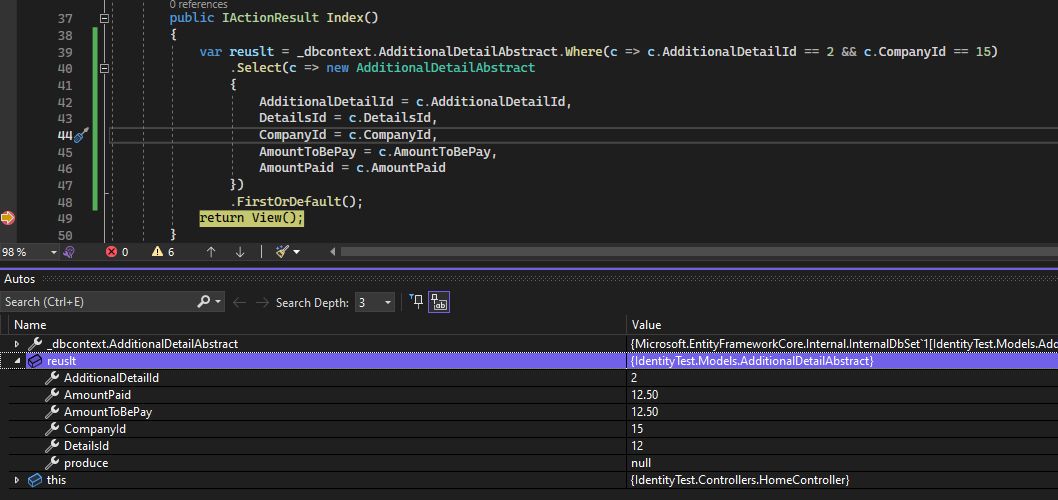Click the wrench icon next to DetailsId

52,446
